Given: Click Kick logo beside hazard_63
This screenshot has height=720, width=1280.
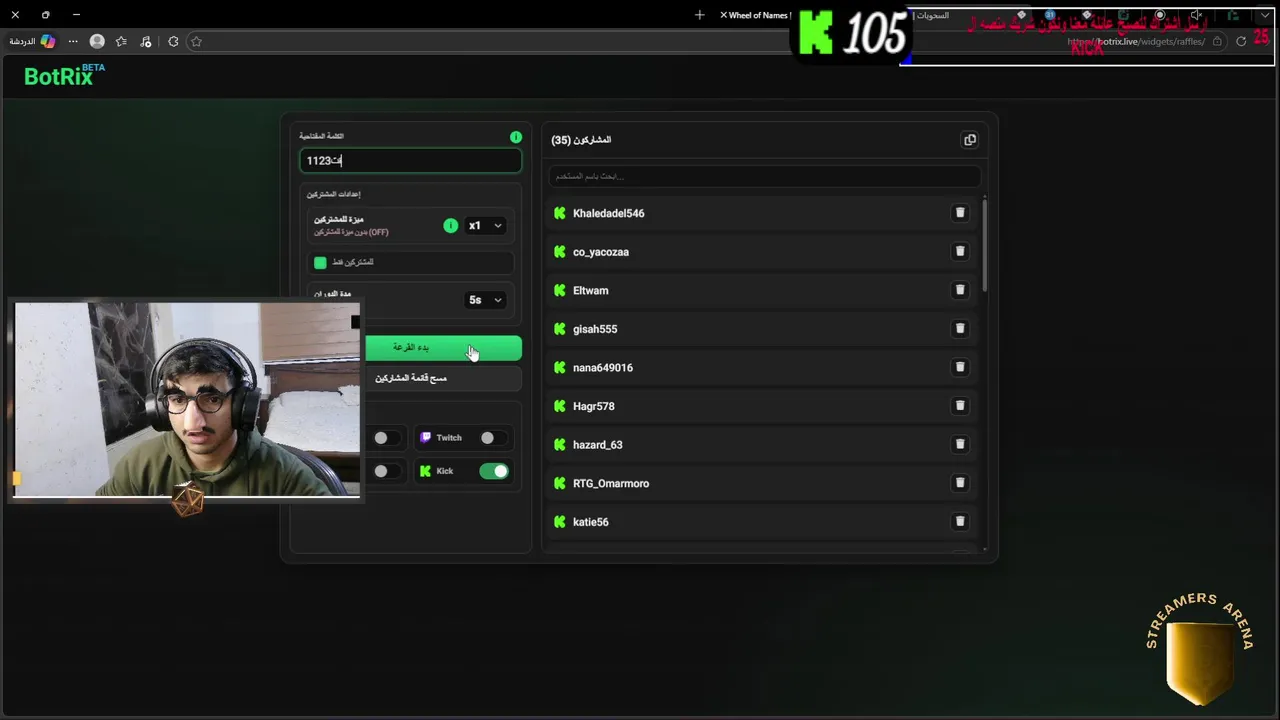Looking at the screenshot, I should pyautogui.click(x=560, y=445).
